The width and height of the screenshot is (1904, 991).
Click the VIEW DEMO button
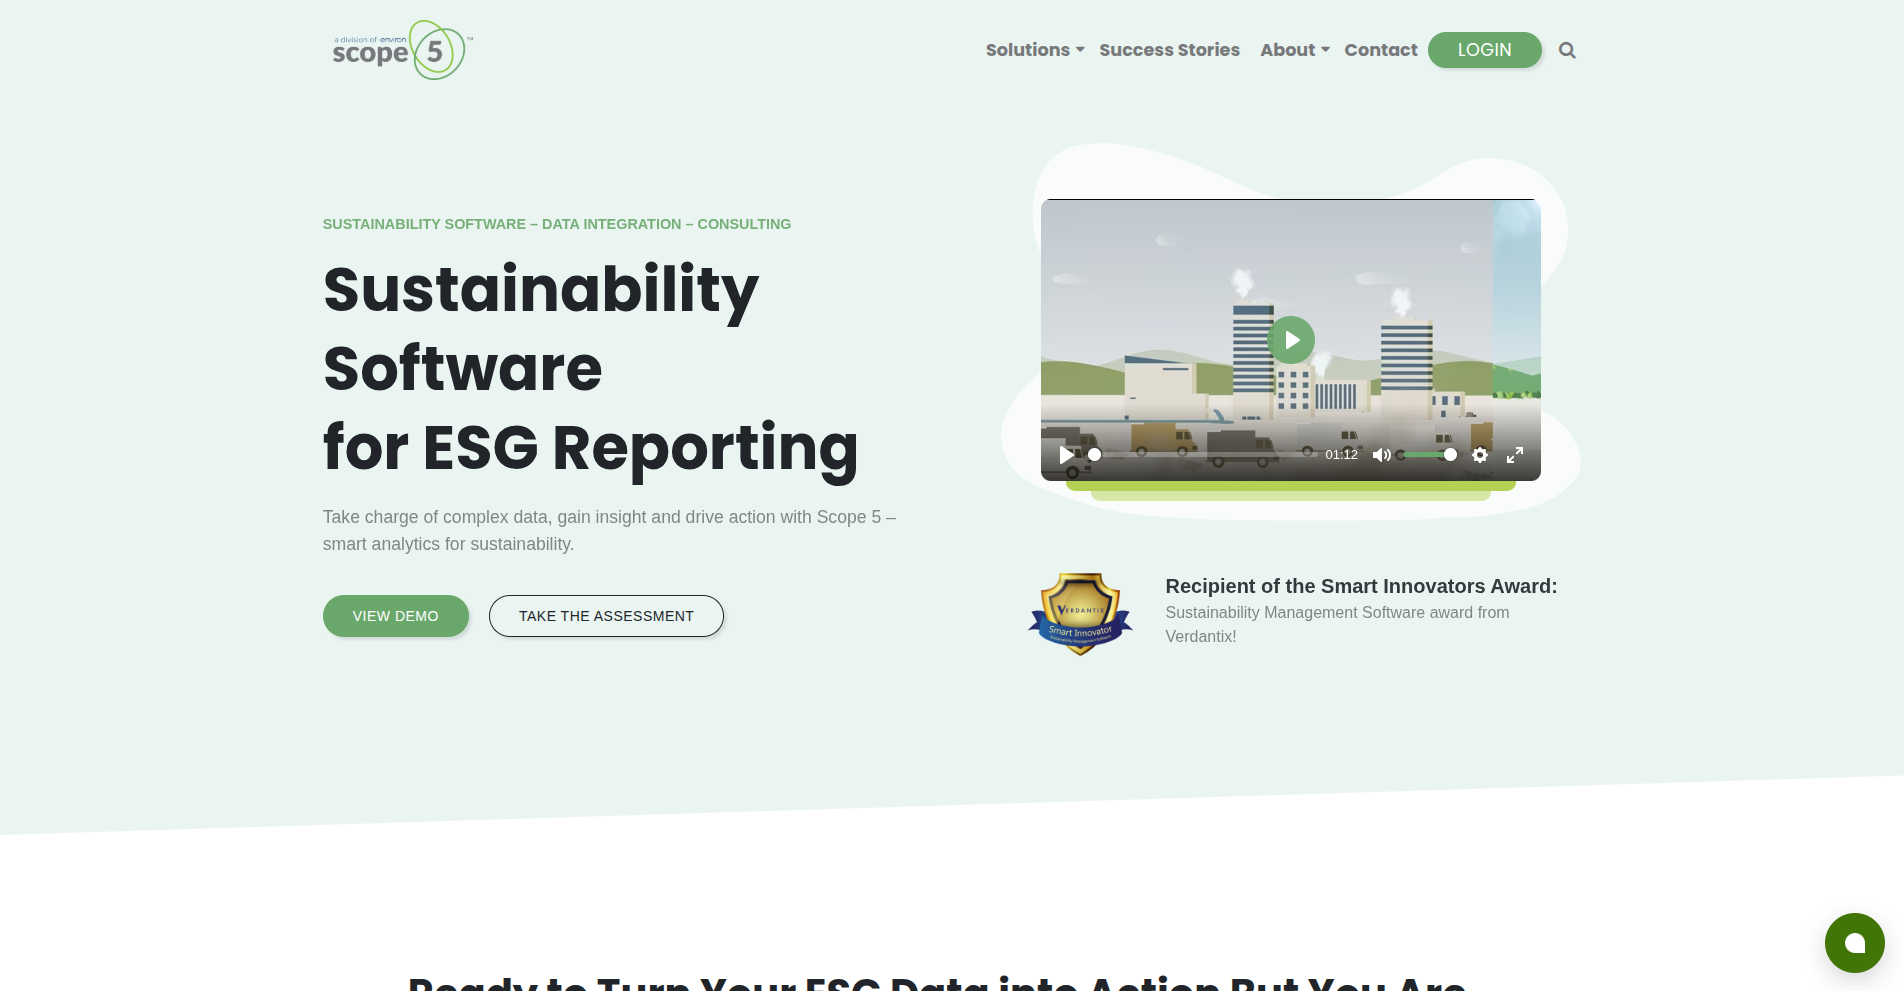395,616
